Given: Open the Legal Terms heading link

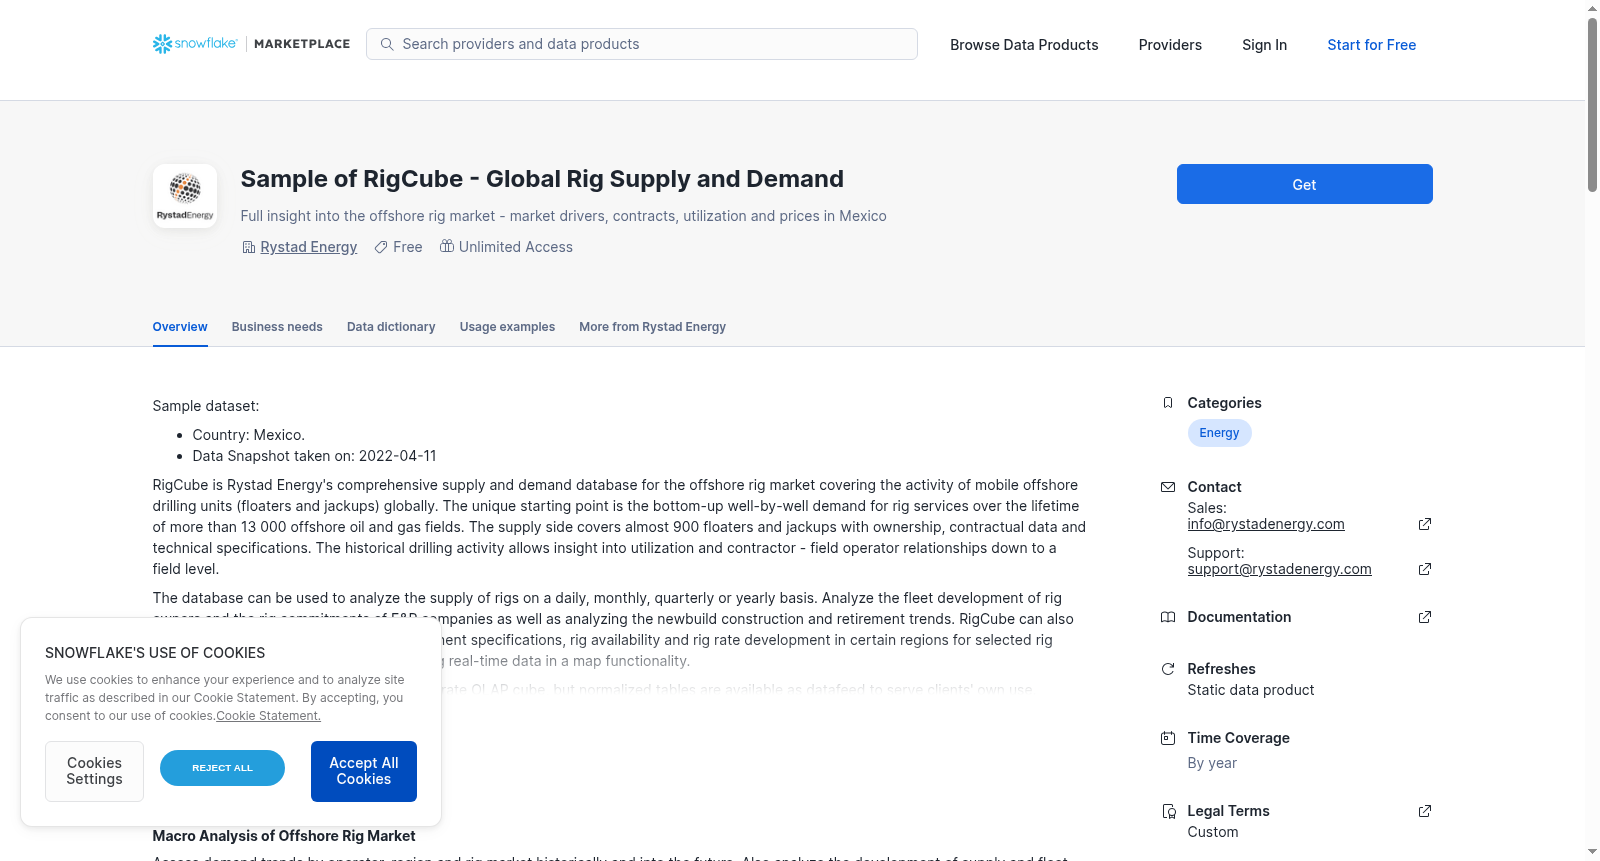Looking at the screenshot, I should (x=1228, y=811).
